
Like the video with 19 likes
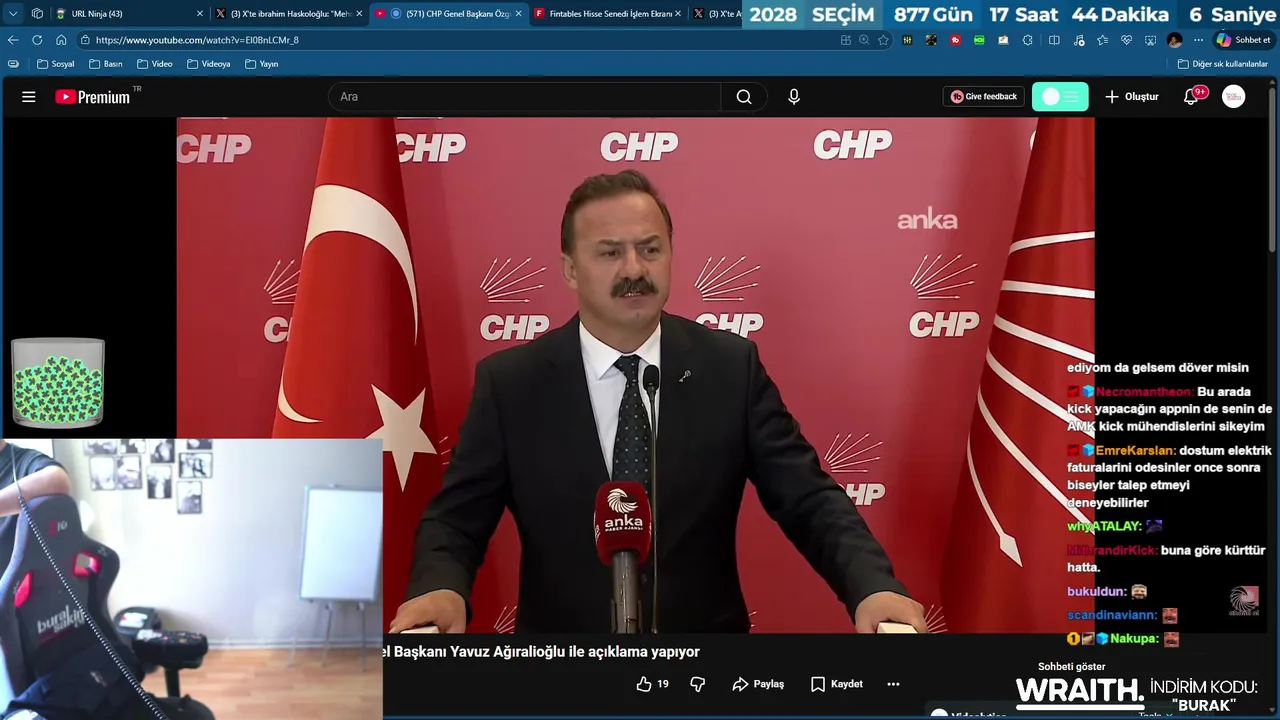point(652,684)
